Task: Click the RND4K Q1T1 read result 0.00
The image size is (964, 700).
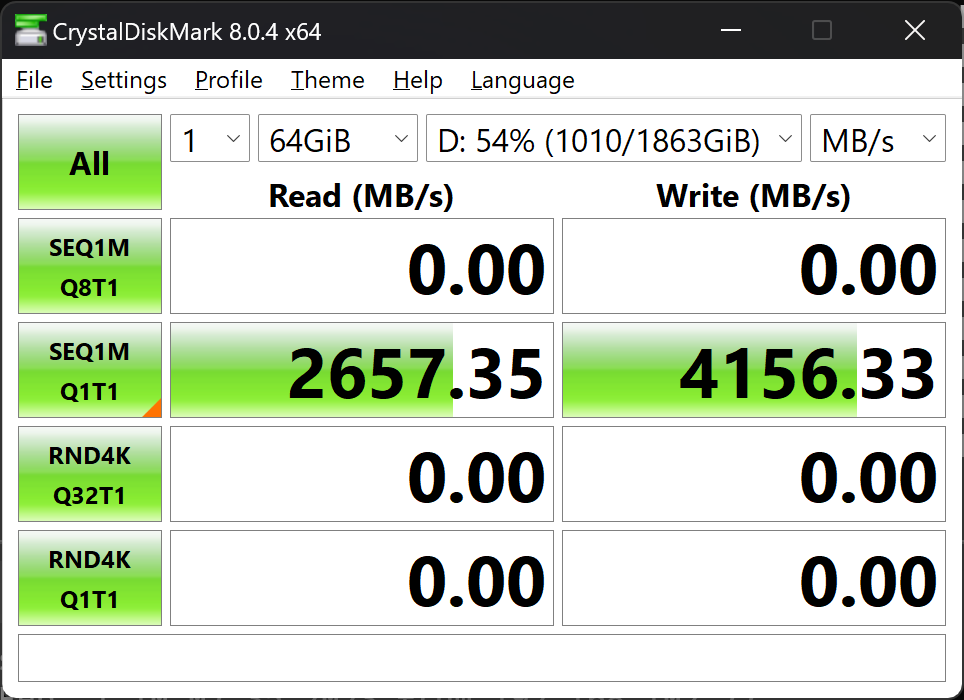Action: [x=362, y=578]
